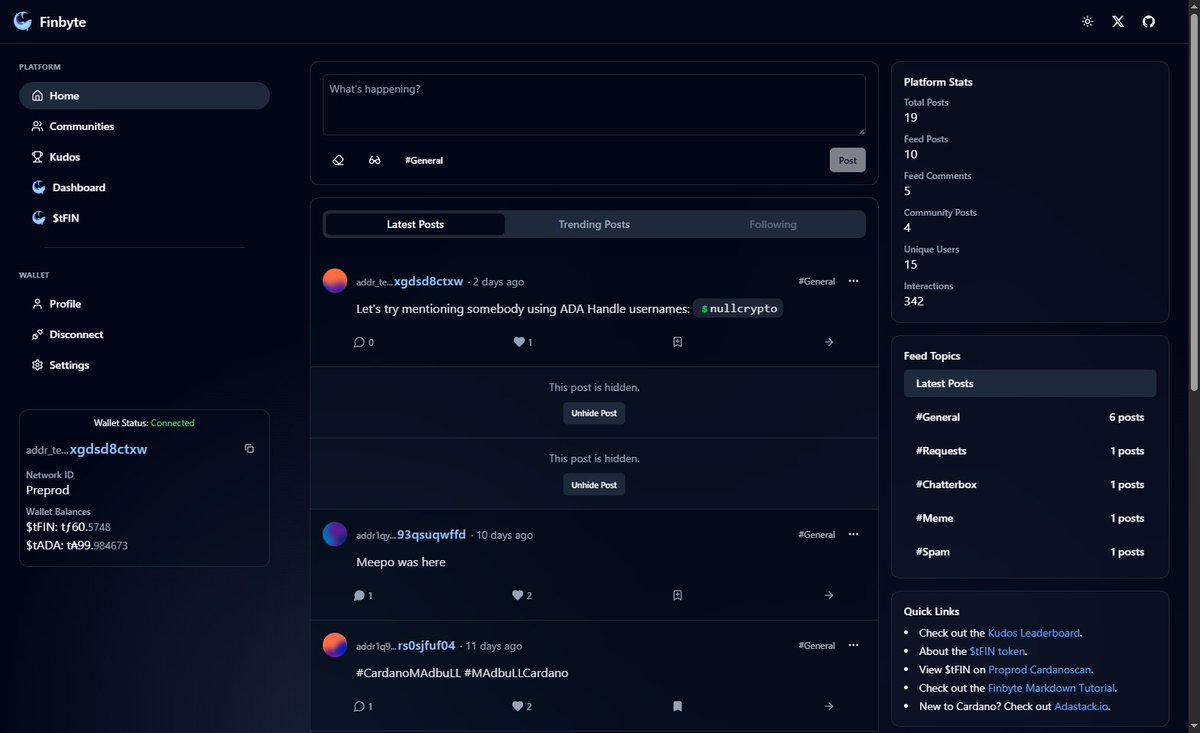Screen dimensions: 1200x733
Task: Open the Kudos Leaderboard quick link
Action: click(1034, 633)
